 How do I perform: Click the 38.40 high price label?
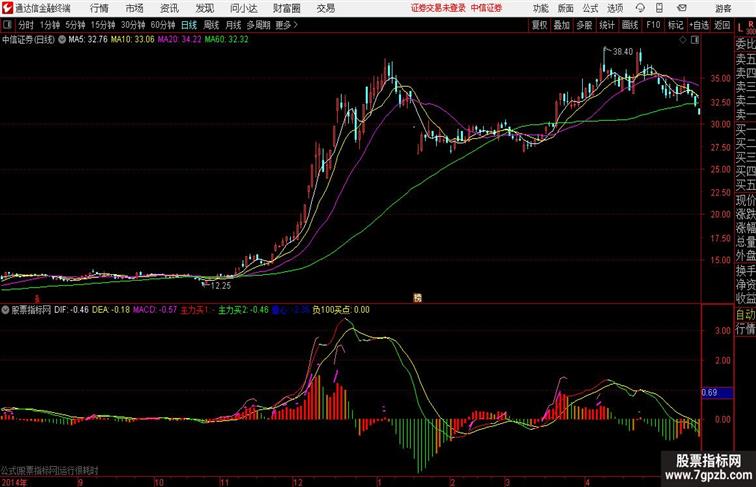pyautogui.click(x=622, y=52)
